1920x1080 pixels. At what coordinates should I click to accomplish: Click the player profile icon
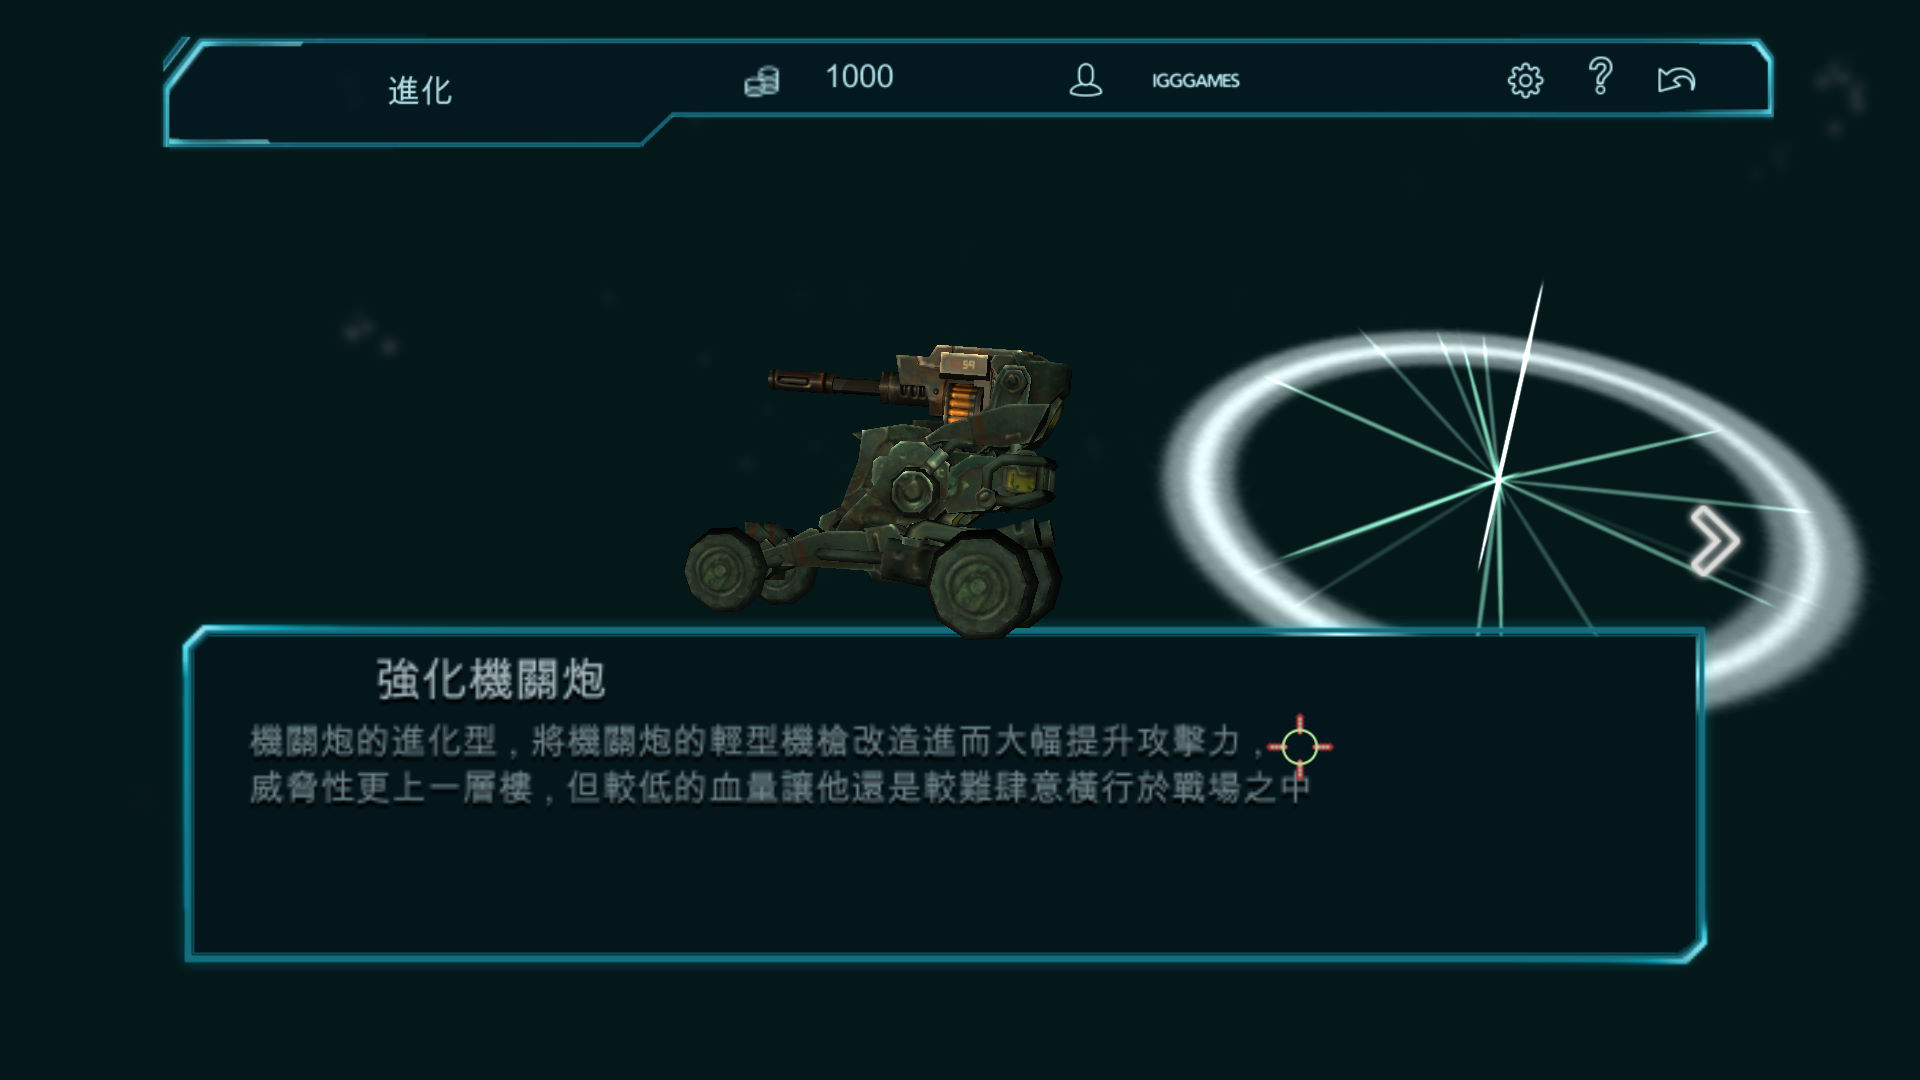[1085, 80]
